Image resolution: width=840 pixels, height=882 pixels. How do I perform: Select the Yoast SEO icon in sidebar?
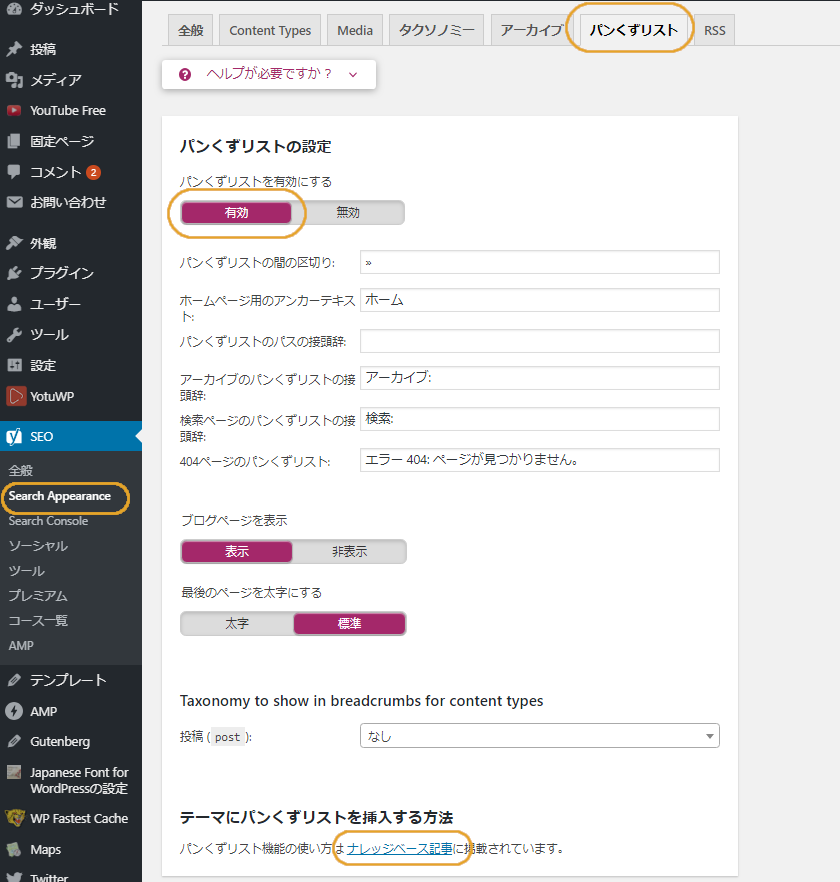tap(15, 437)
